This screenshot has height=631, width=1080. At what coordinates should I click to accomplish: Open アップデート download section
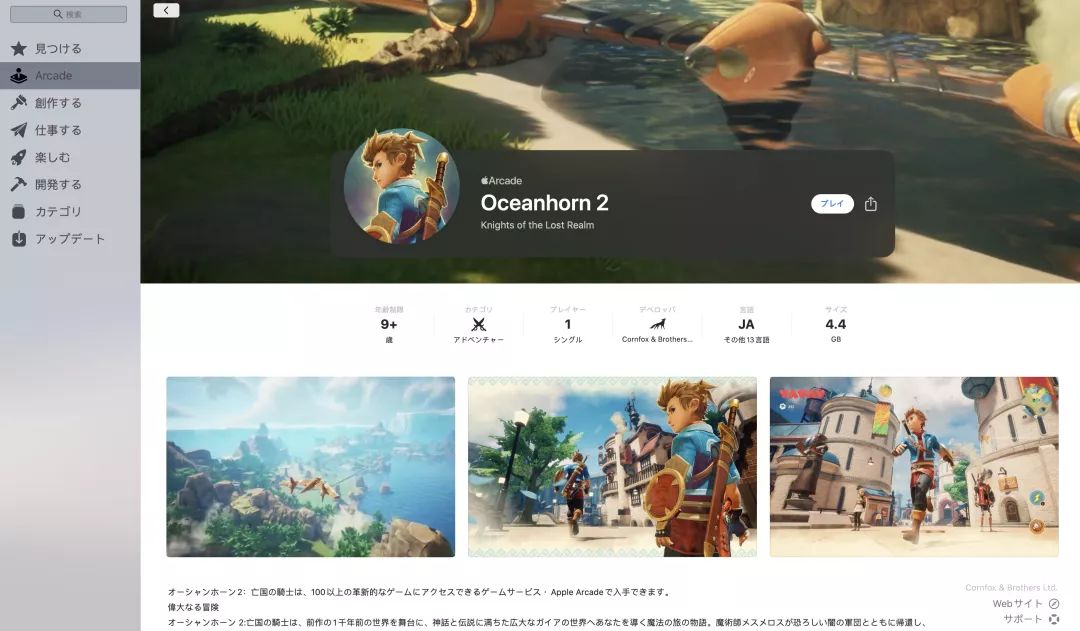tap(70, 238)
